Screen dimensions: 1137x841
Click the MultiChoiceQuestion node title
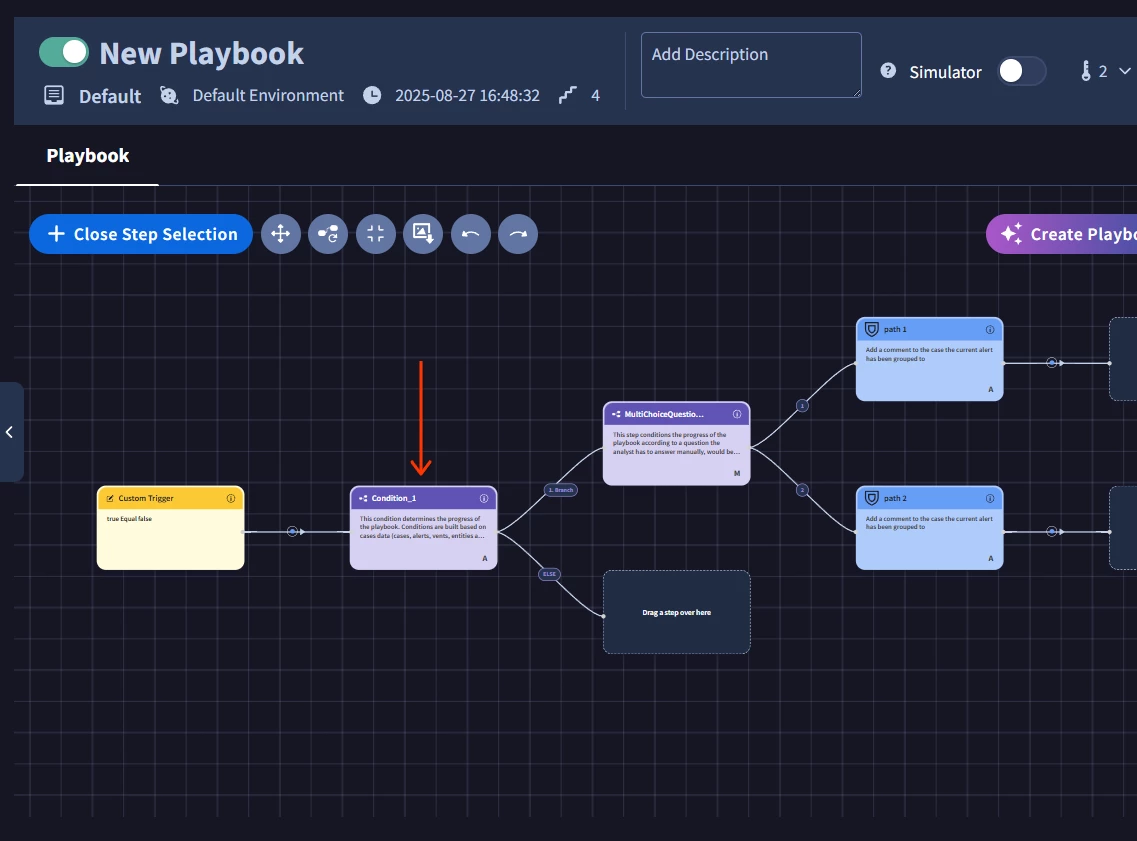663,414
